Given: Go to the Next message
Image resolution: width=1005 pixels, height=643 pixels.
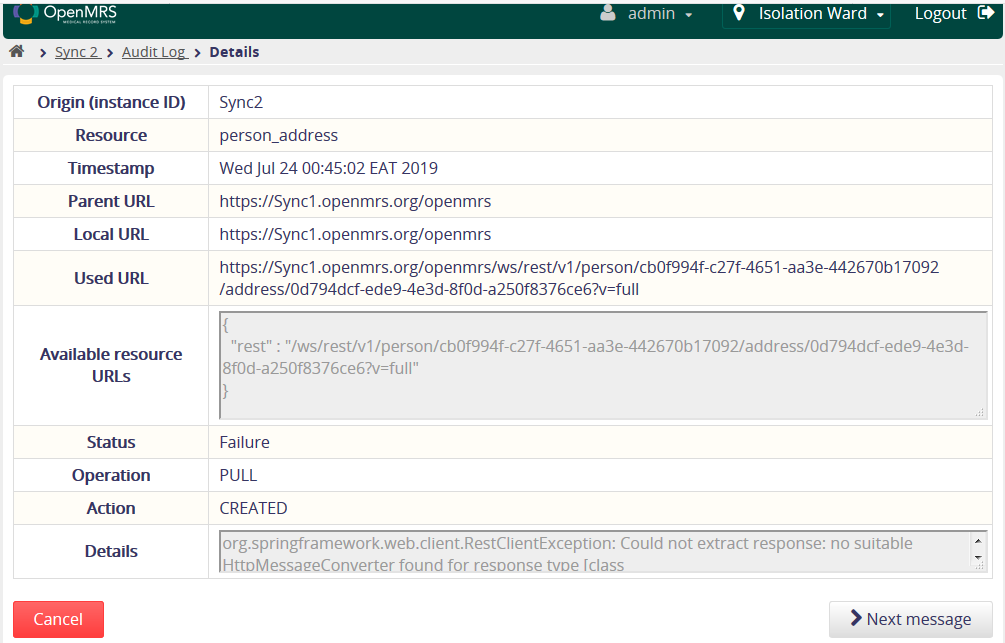Looking at the screenshot, I should pyautogui.click(x=910, y=619).
